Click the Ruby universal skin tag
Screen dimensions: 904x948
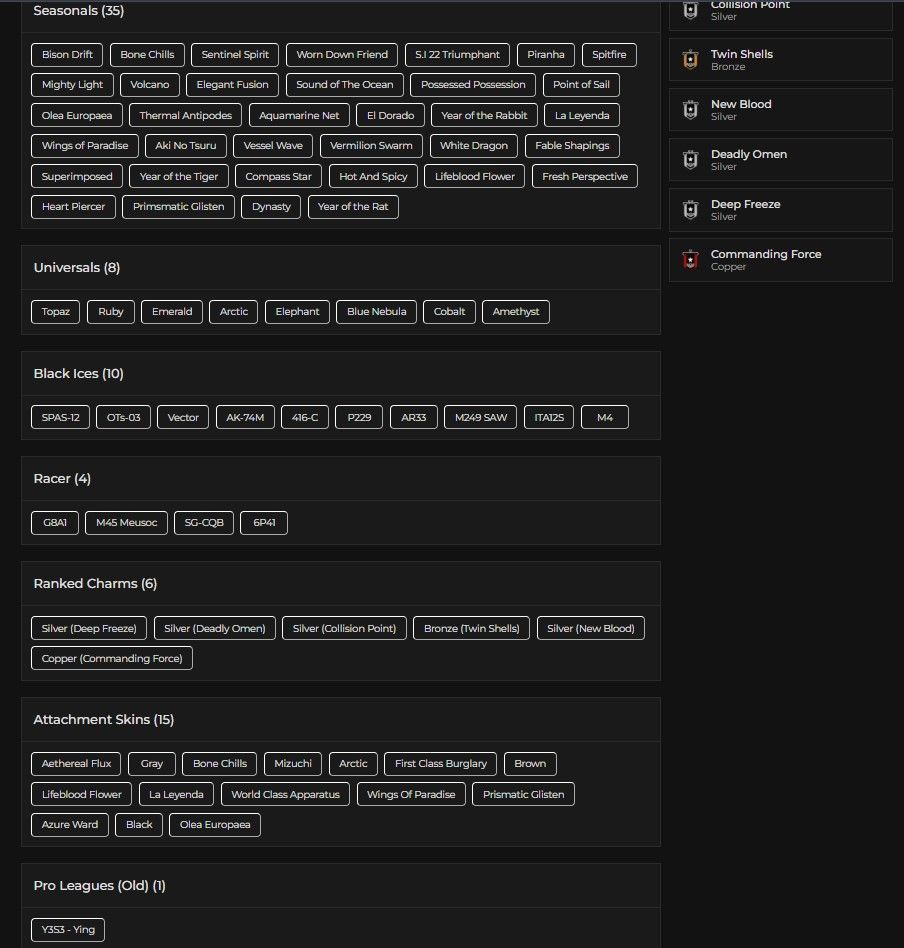point(111,312)
